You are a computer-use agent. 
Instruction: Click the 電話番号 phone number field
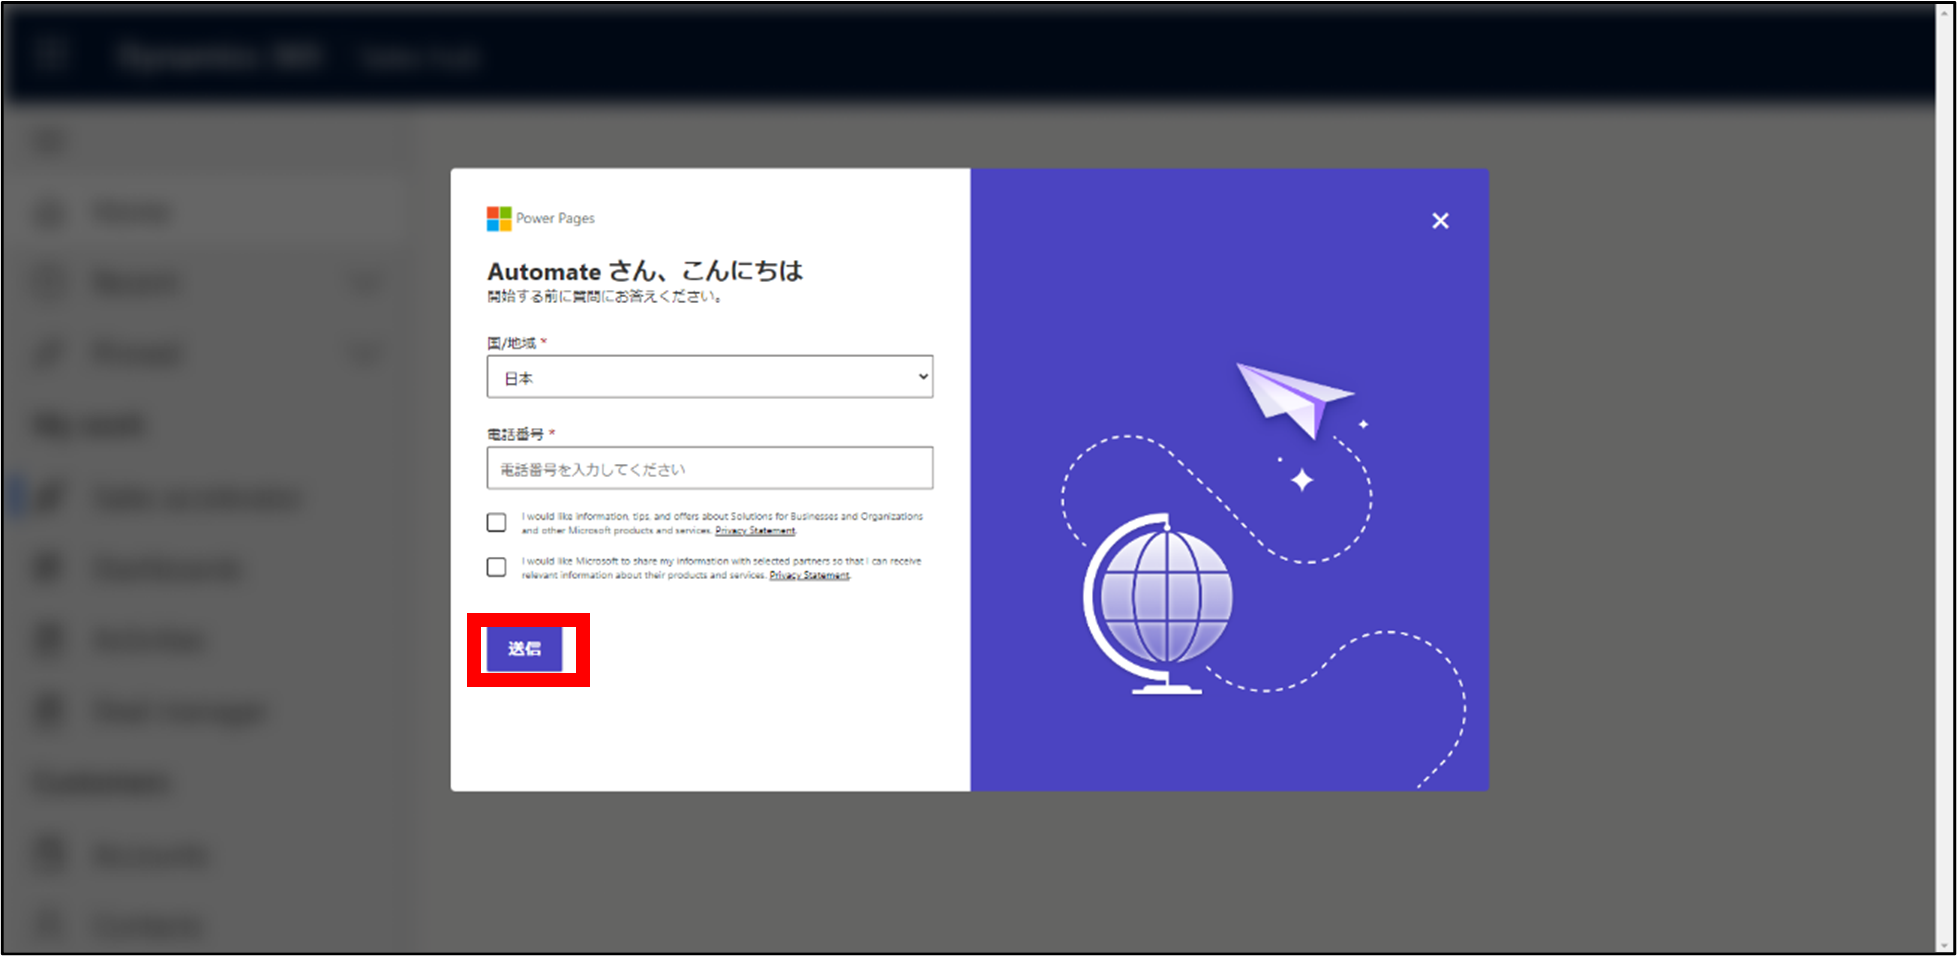(709, 468)
